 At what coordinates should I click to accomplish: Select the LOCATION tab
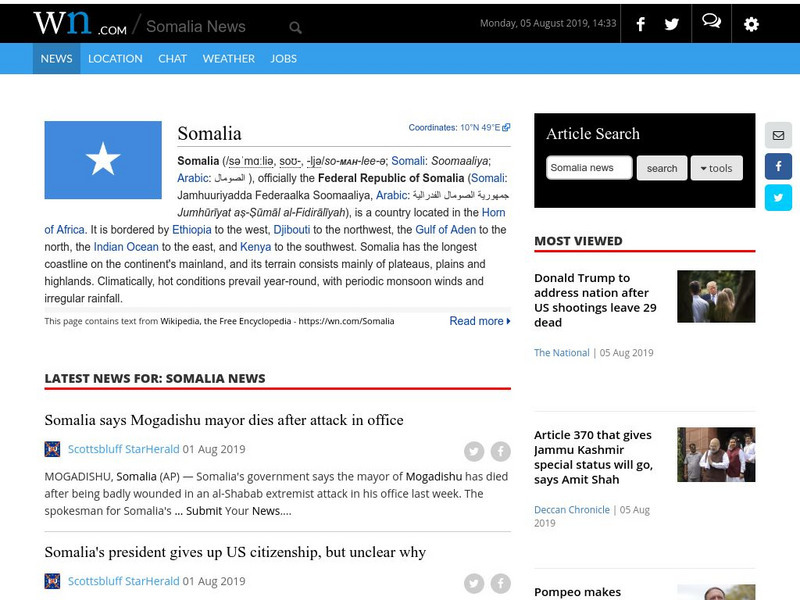[115, 58]
